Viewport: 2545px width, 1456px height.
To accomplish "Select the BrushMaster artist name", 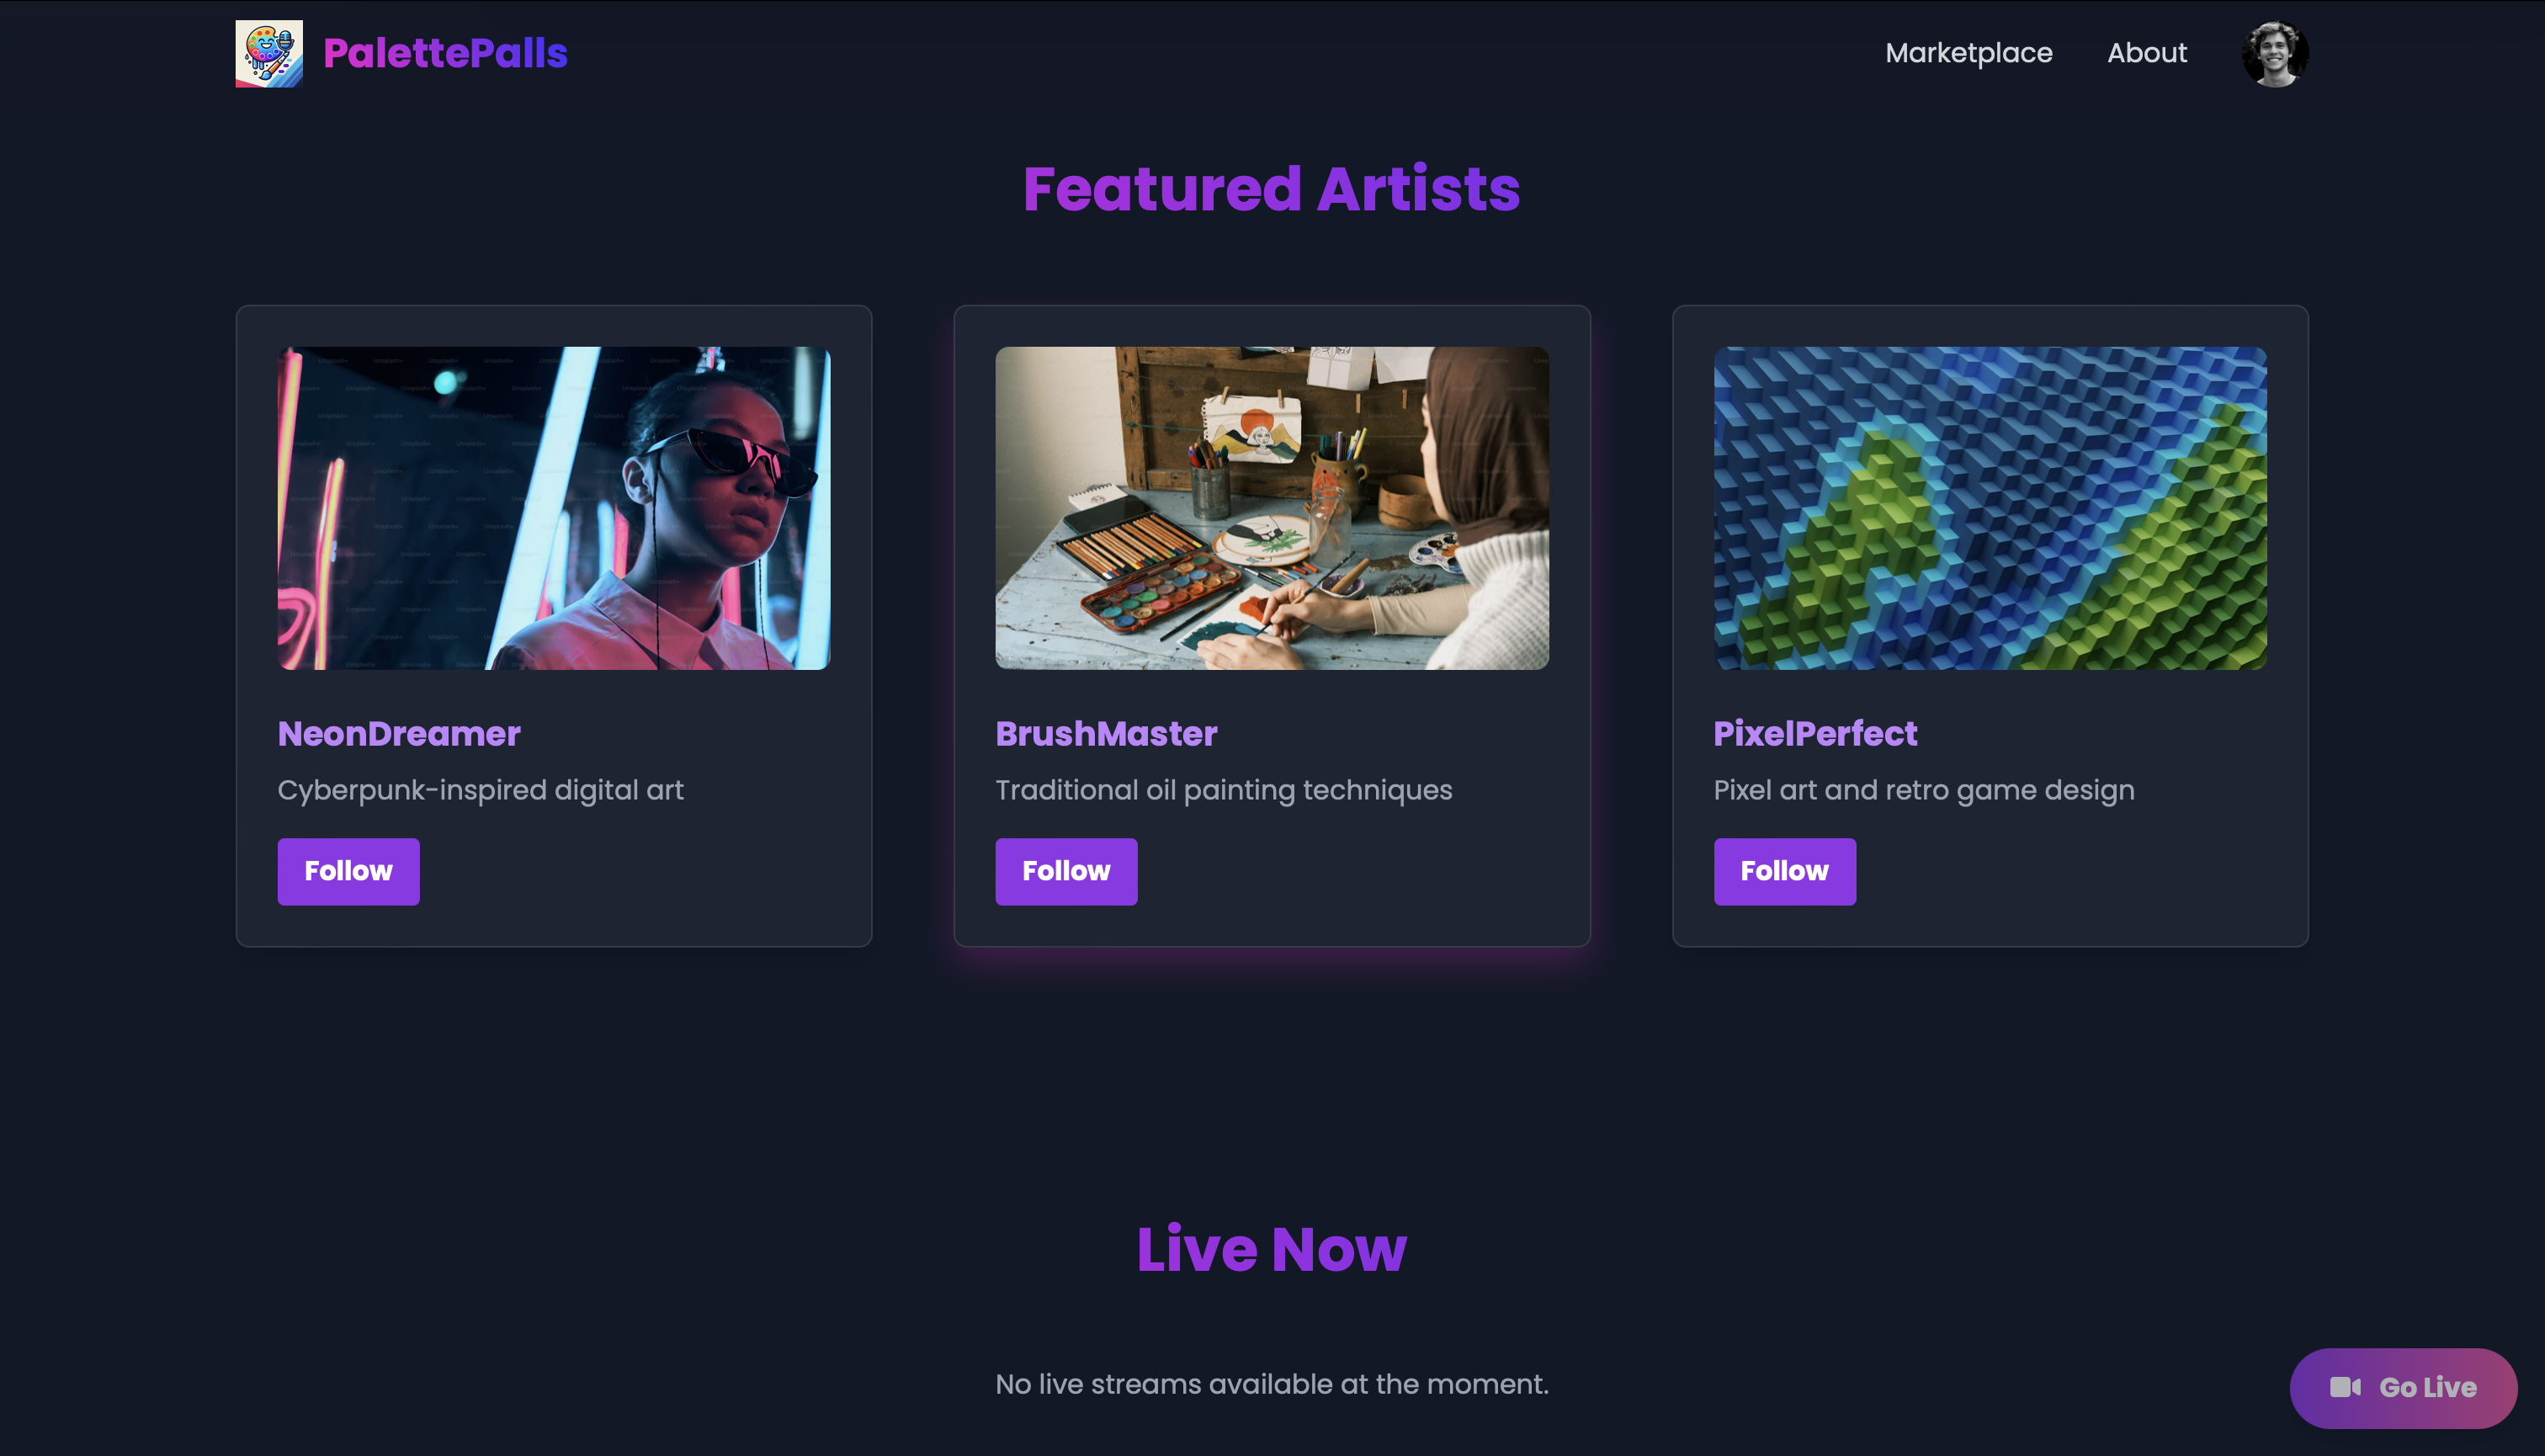I will [1106, 733].
